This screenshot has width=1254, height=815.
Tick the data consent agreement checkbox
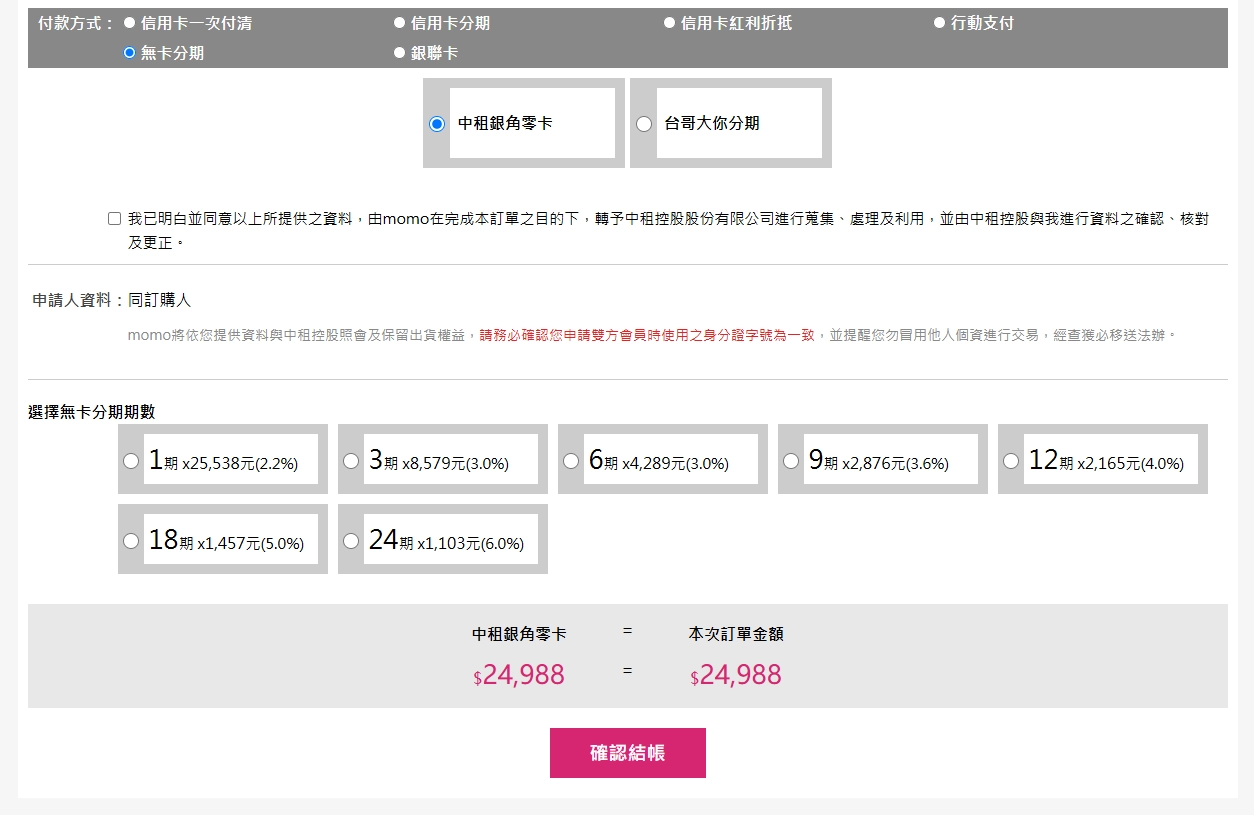114,218
